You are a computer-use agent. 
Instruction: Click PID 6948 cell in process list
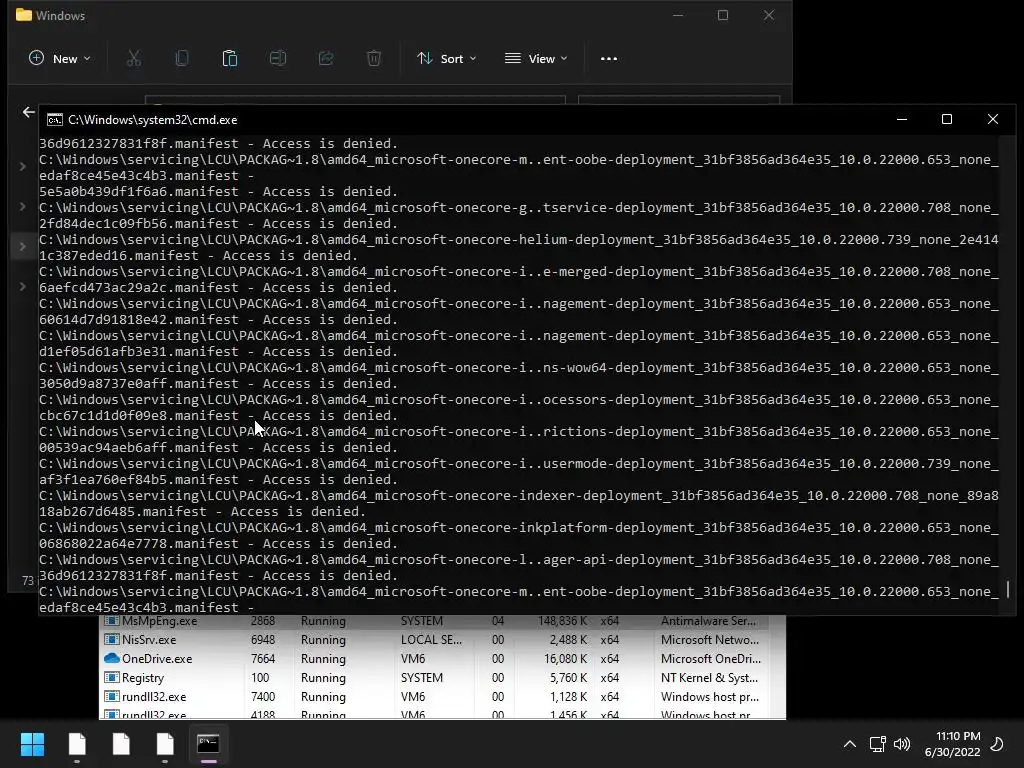(263, 640)
